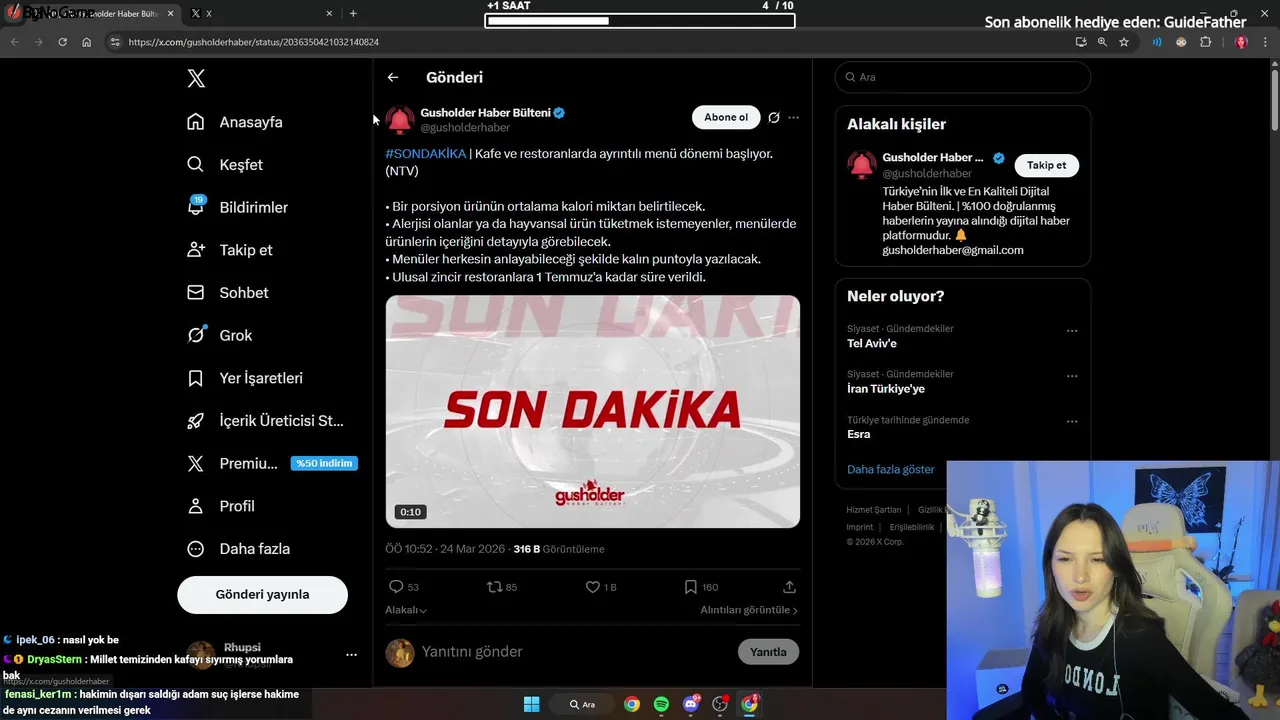This screenshot has height=720, width=1280.
Task: Click the Ara search field on X
Action: 963,77
